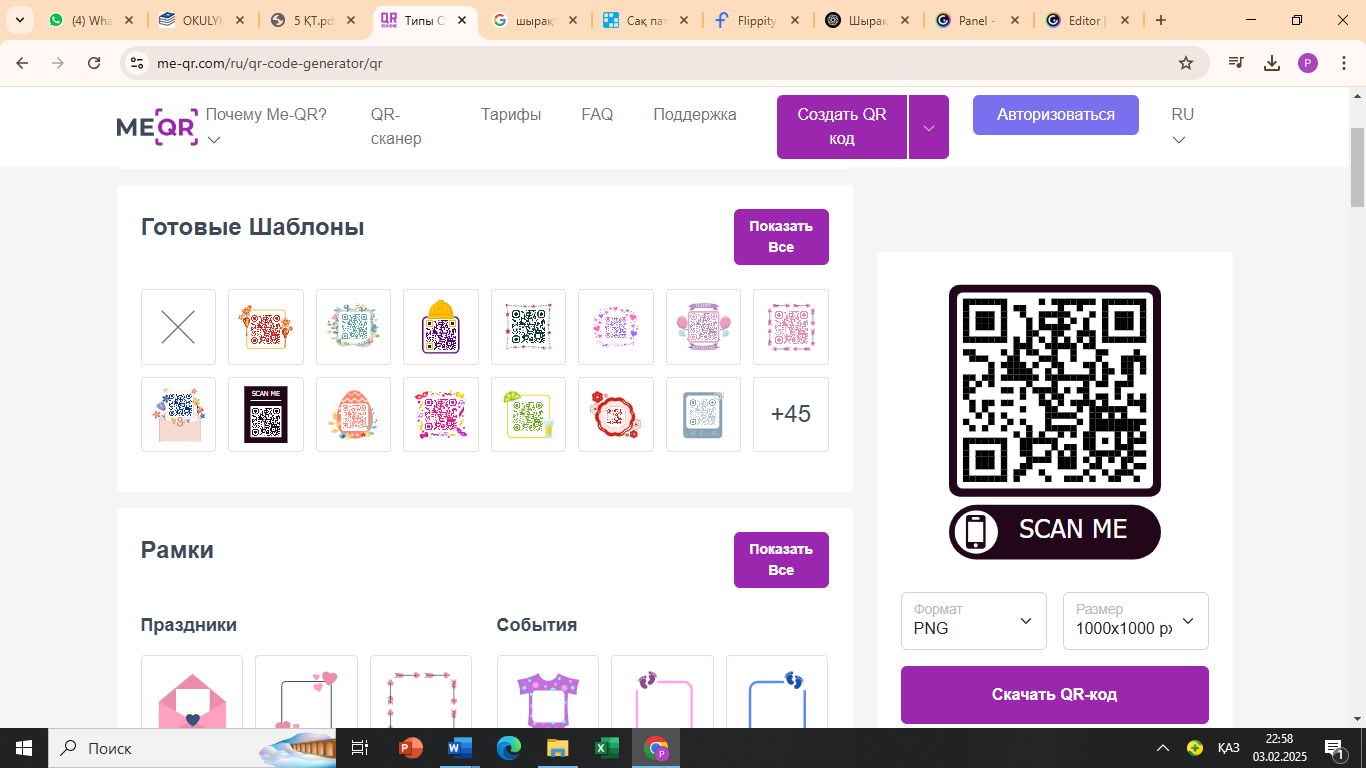Reload the current page
This screenshot has height=768, width=1366.
point(94,63)
